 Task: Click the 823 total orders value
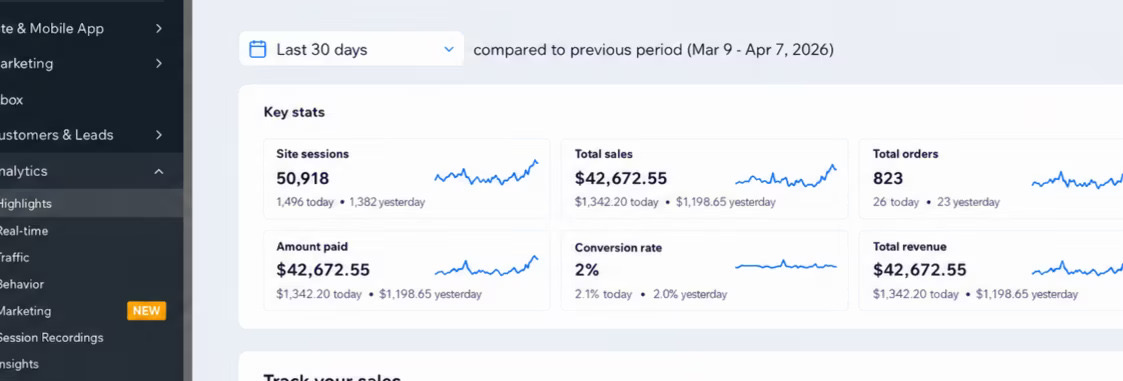[888, 178]
